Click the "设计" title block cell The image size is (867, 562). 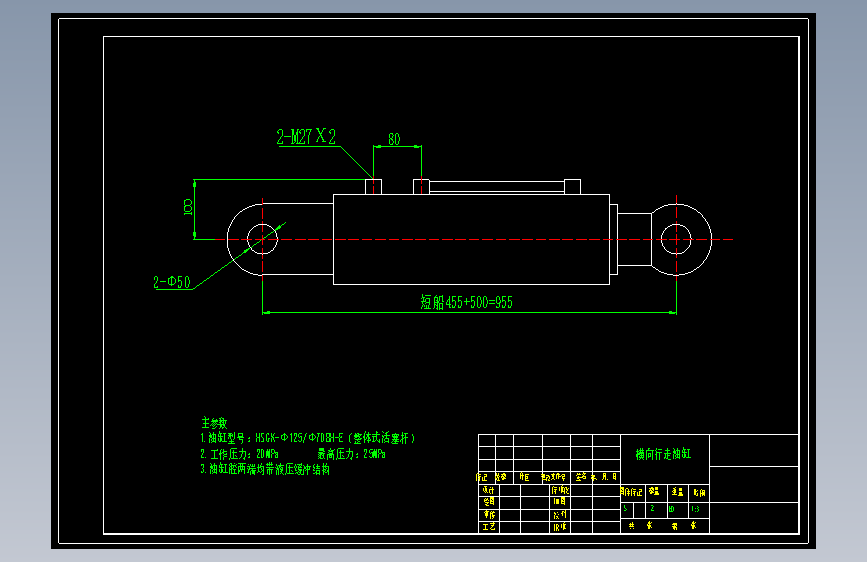[489, 490]
